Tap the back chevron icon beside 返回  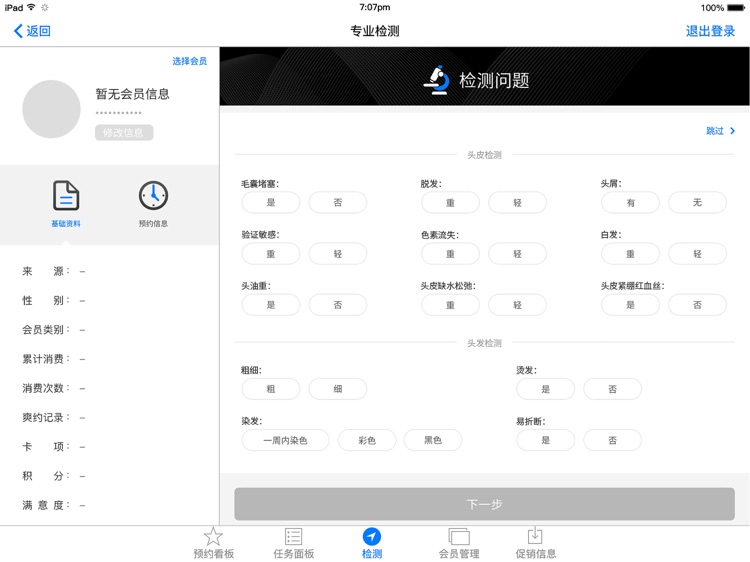(x=18, y=31)
